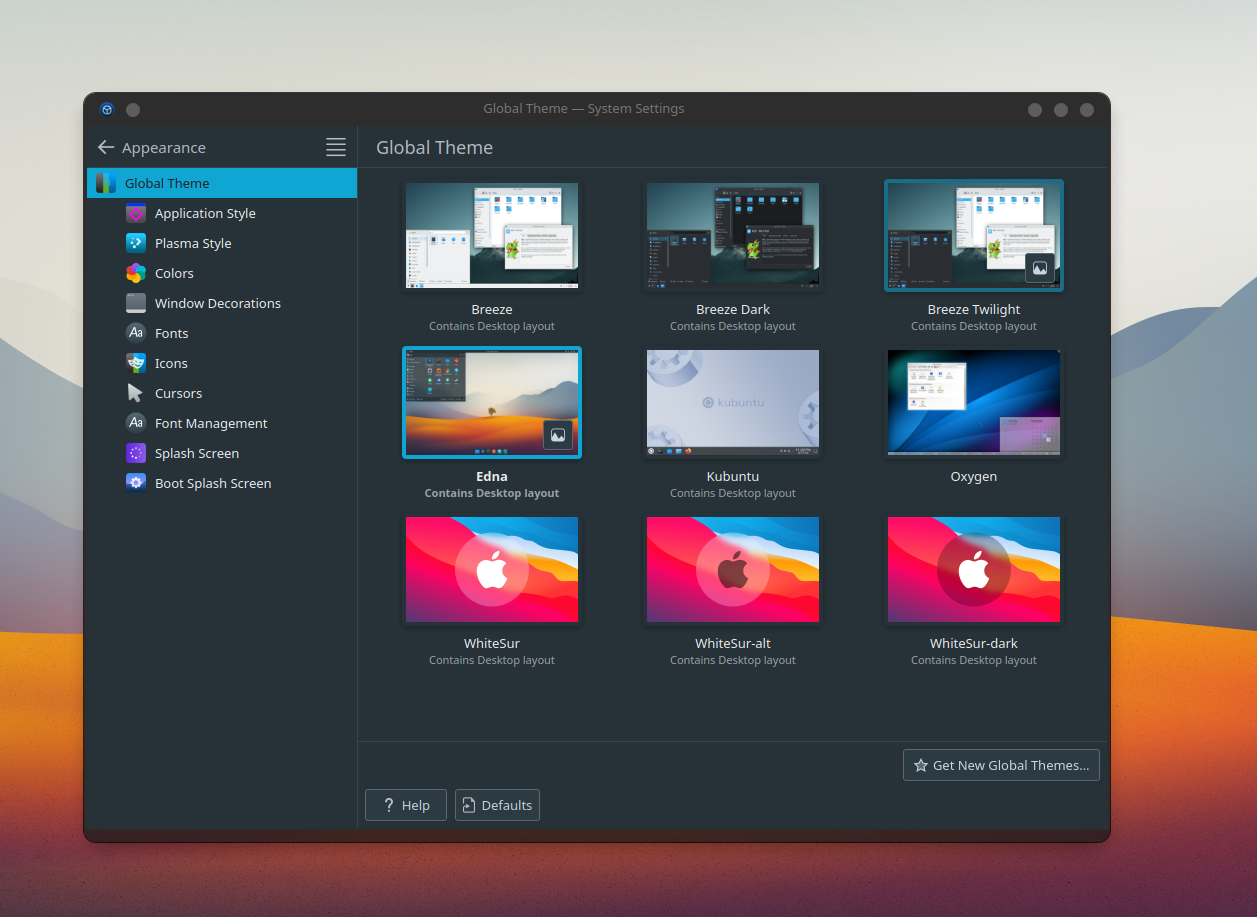Click the preview image icon on the Breeze Twilight thumbnail
The width and height of the screenshot is (1257, 917).
1040,268
